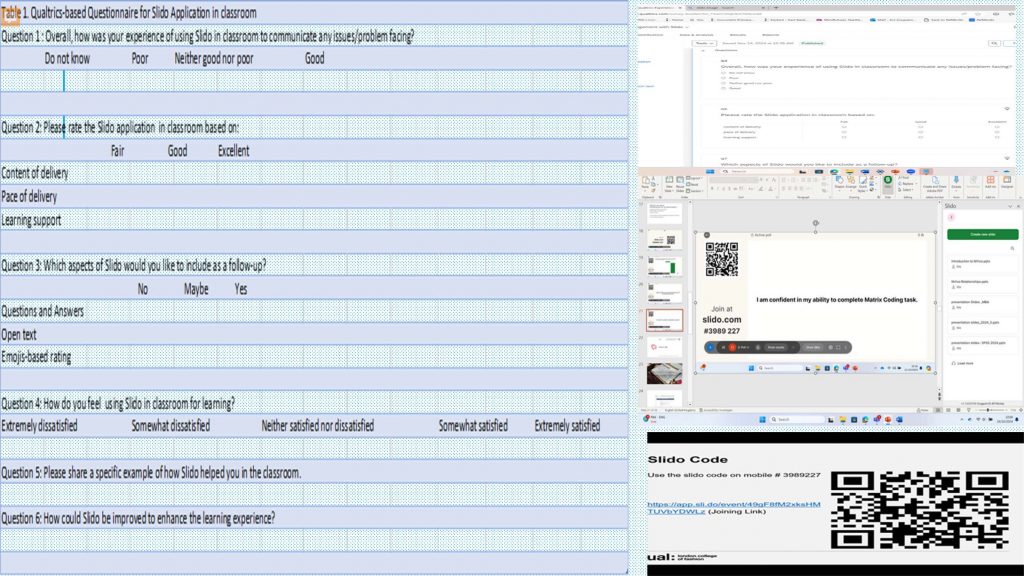Select Fair for Pace of delivery row
Viewport: 1024px width, 576px height.
[844, 132]
